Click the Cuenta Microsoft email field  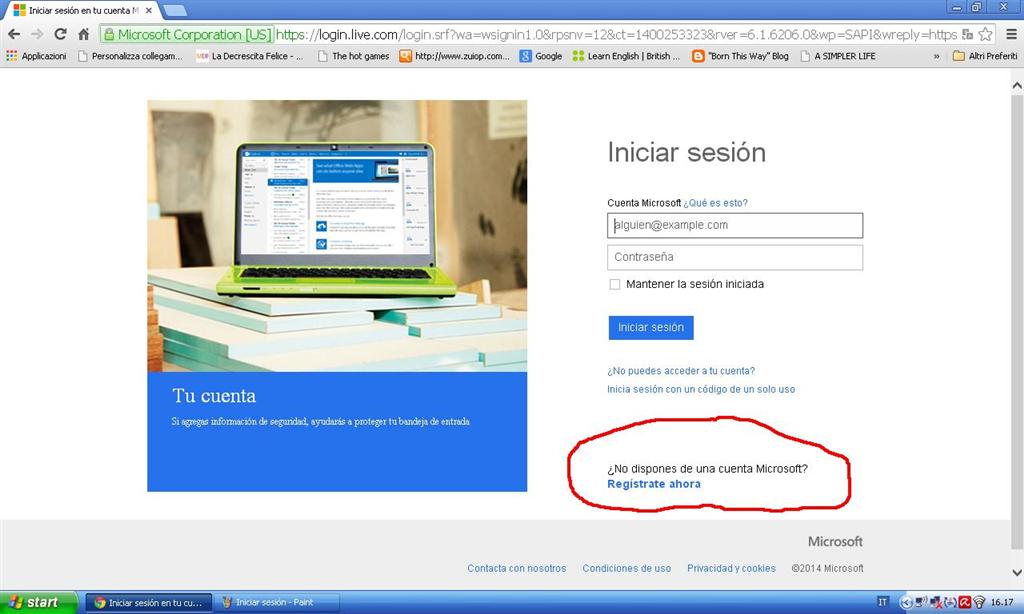735,225
